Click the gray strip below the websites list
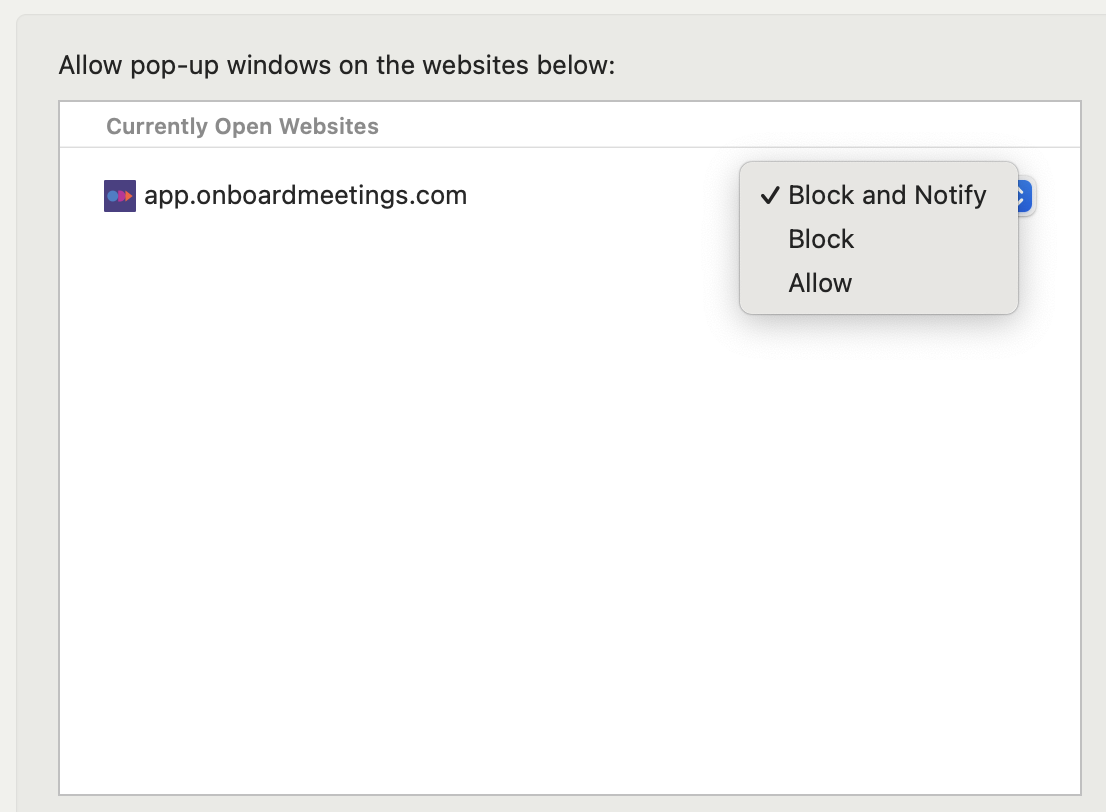 click(x=570, y=804)
